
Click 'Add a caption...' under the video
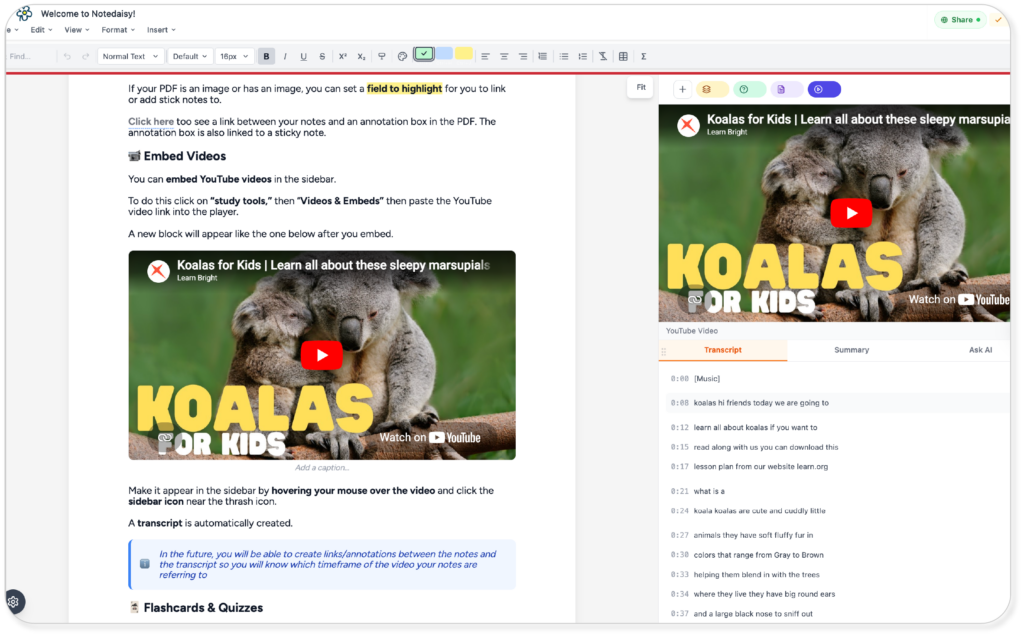321,468
